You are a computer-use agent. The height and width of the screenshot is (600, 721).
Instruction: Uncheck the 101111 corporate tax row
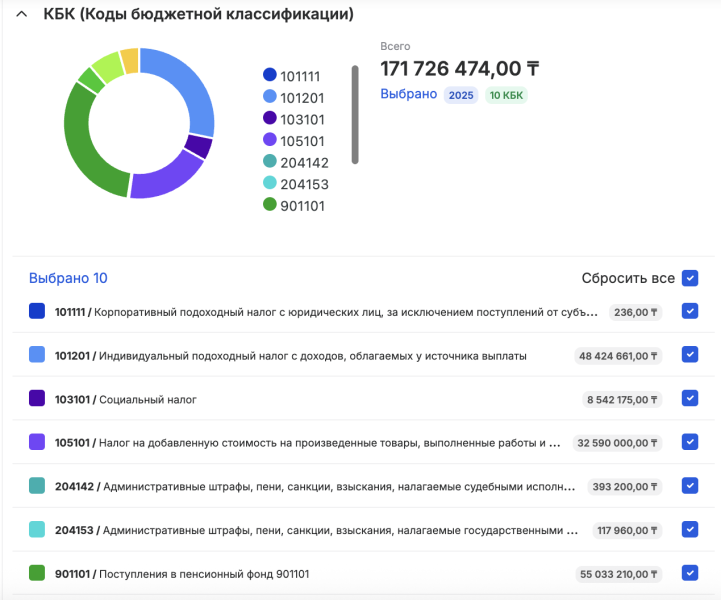(689, 312)
